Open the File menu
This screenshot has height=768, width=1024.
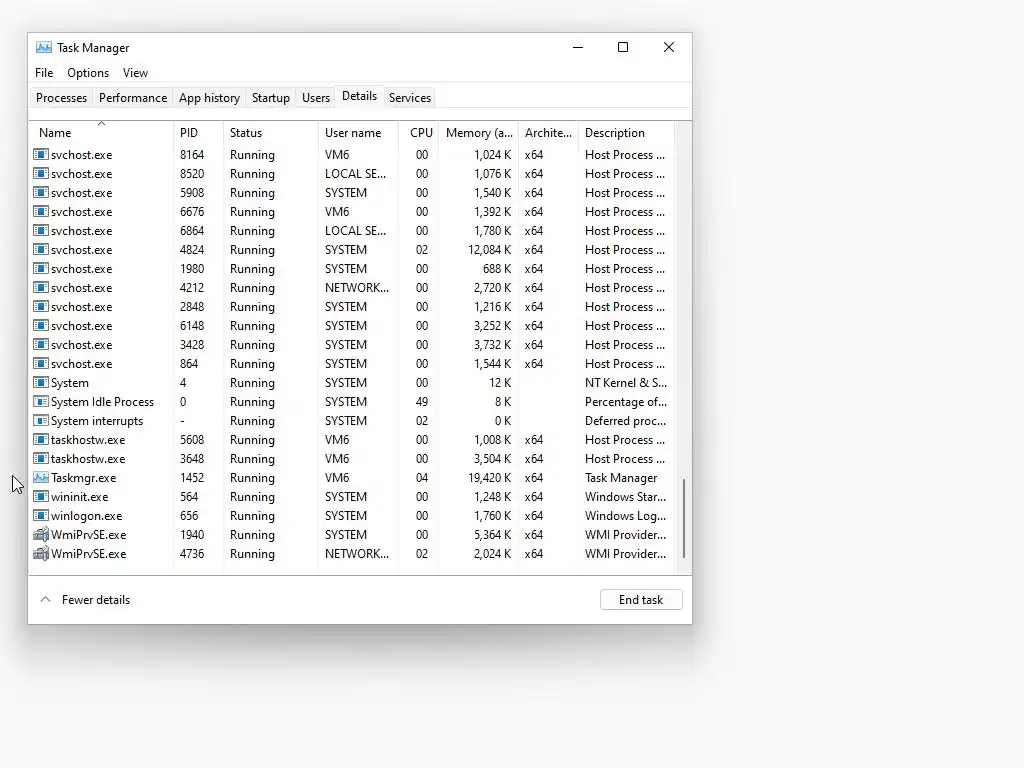coord(44,72)
